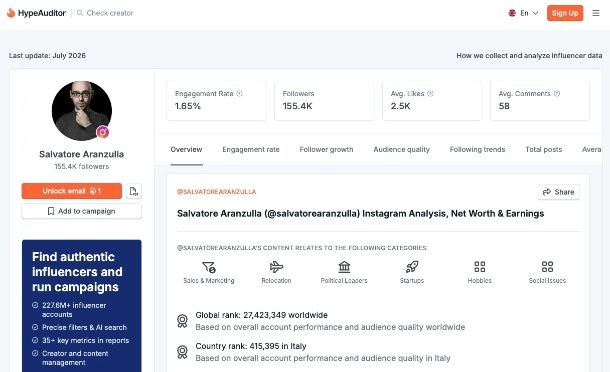
Task: Click Avg. Comments info icon
Action: (557, 93)
